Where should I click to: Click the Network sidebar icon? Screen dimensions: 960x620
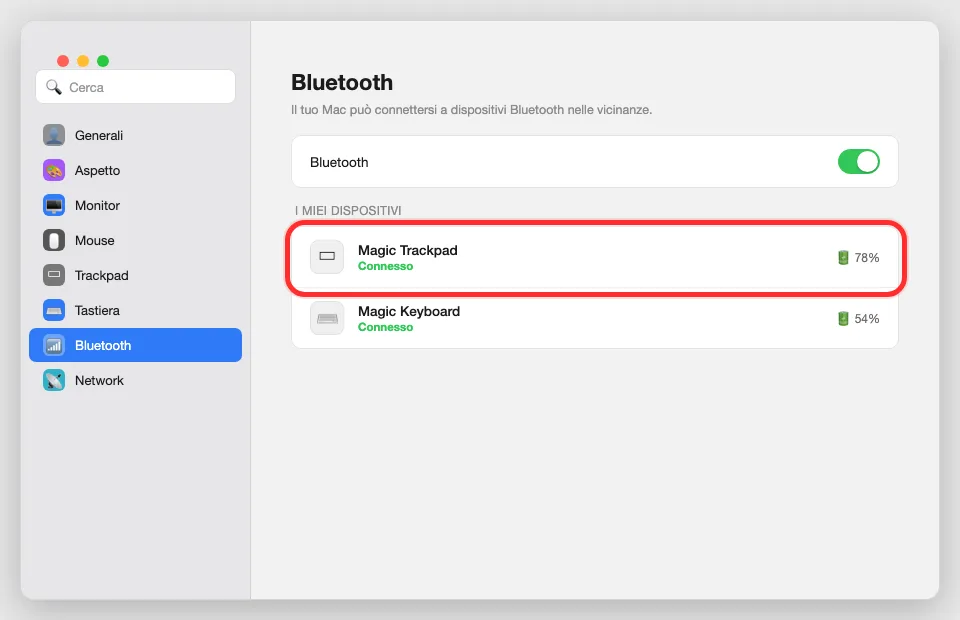pos(54,381)
